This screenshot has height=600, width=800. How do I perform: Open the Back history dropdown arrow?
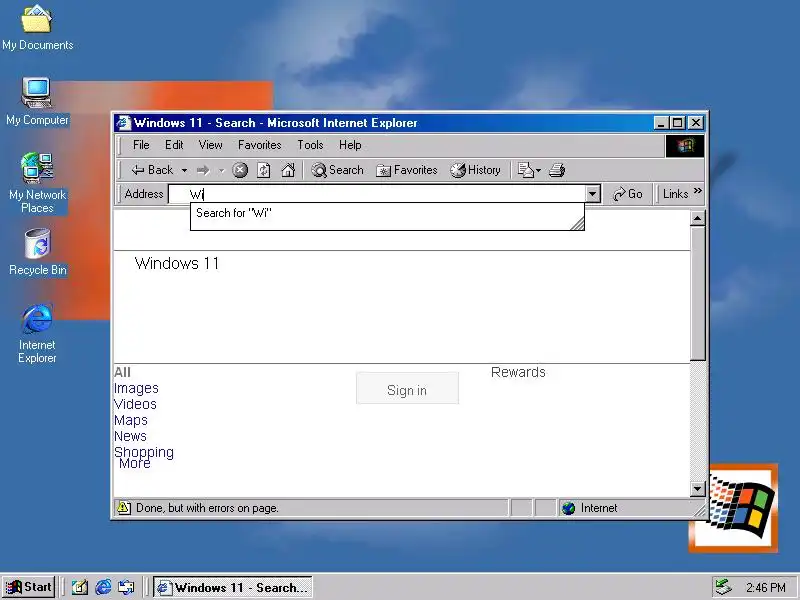click(184, 170)
